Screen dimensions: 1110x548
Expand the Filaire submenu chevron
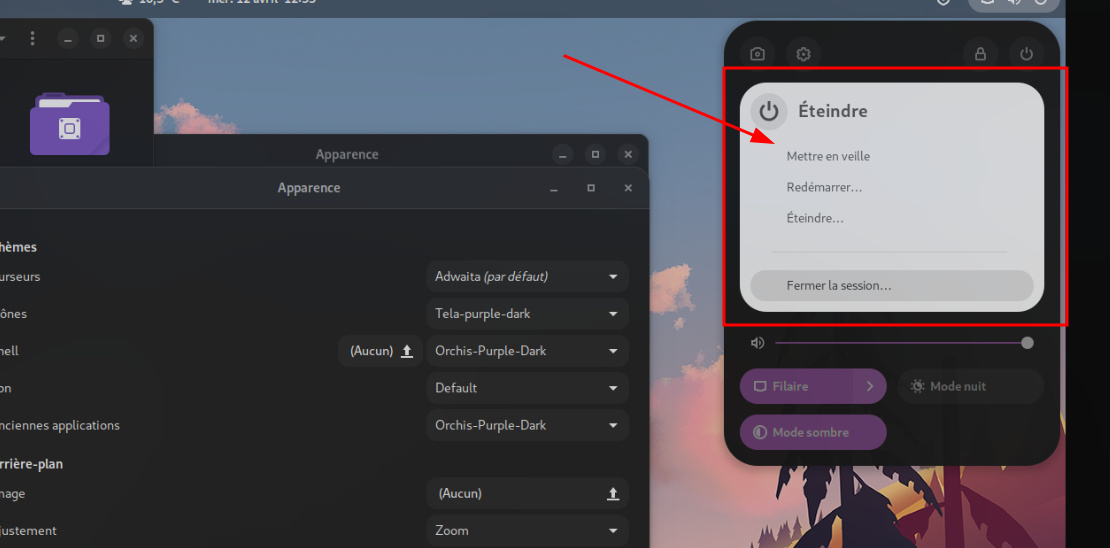[870, 387]
